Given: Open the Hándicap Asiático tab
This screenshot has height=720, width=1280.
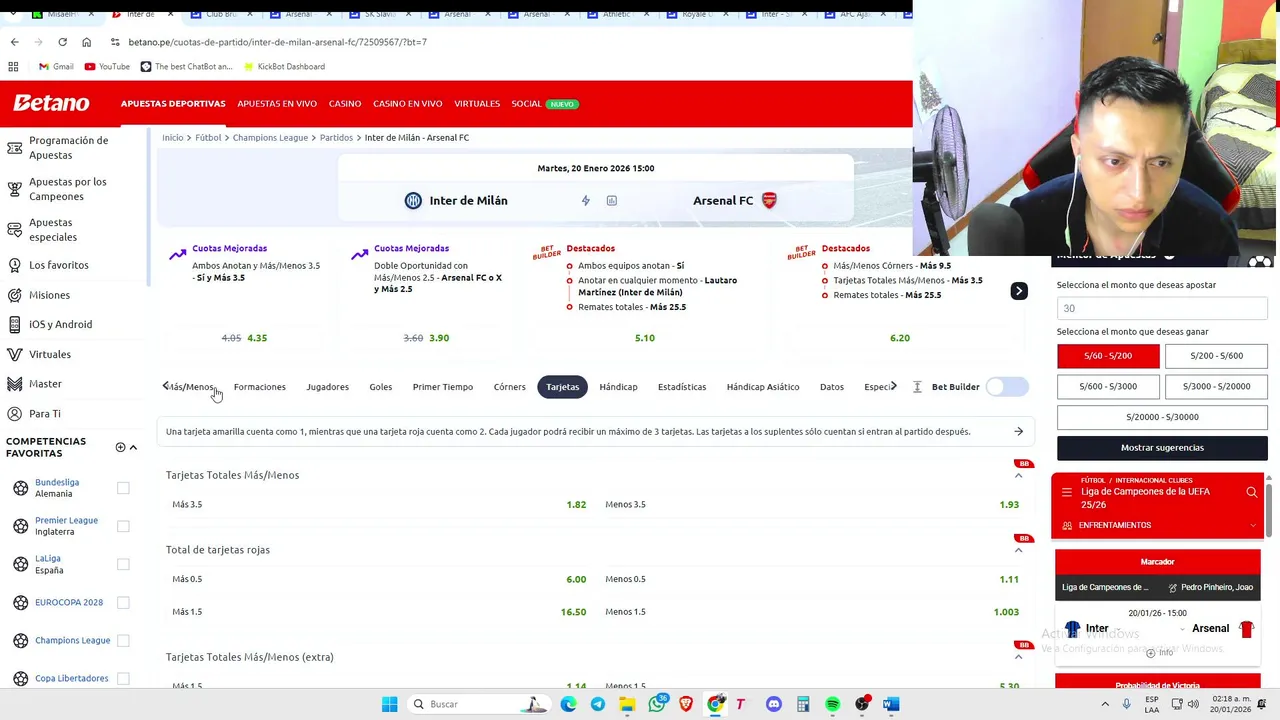Looking at the screenshot, I should (763, 387).
